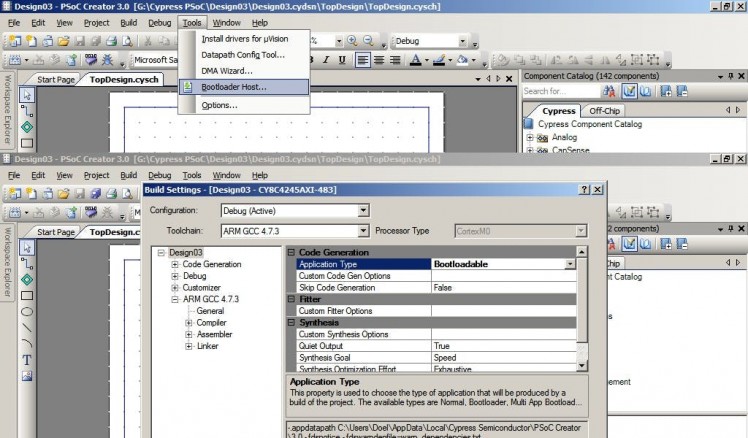Click expand-all icon in upper Component Catalog
The image size is (748, 438).
coord(666,91)
